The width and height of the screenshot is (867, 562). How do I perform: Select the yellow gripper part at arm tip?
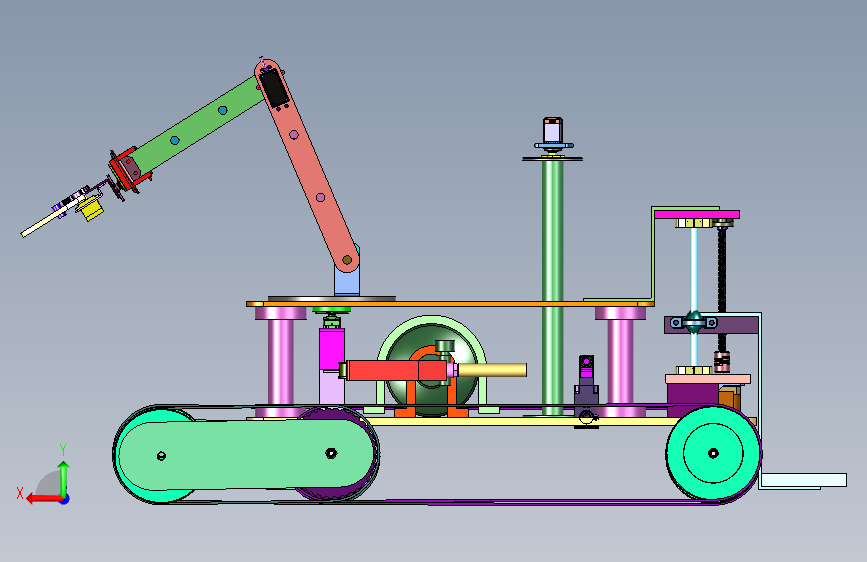tap(90, 209)
